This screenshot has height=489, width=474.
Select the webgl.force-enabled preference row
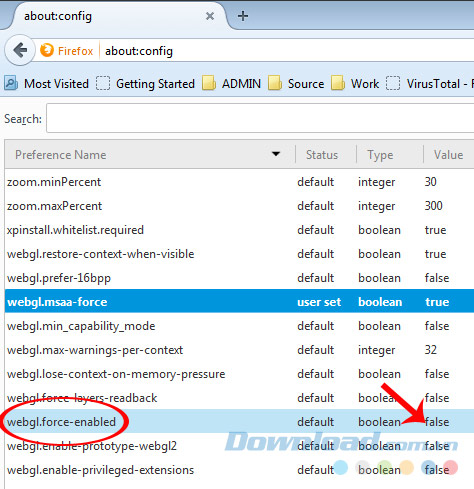coord(239,422)
